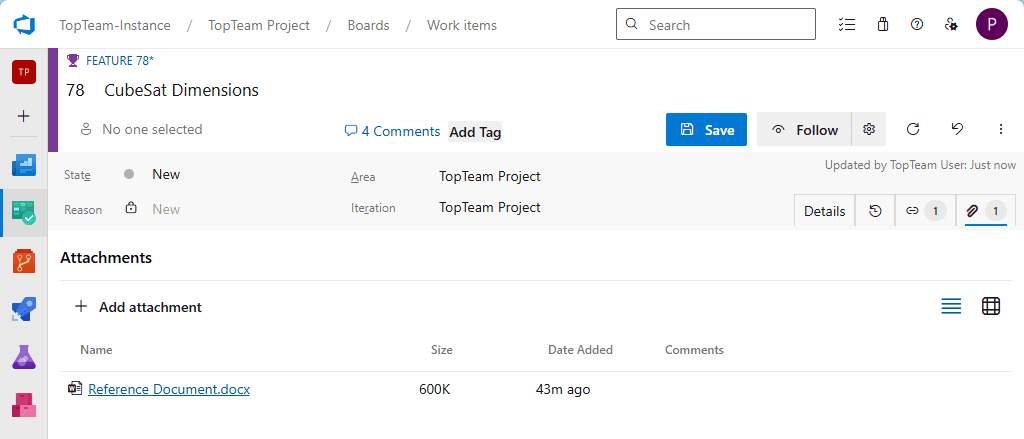Switch attachments to list view
This screenshot has height=439, width=1024.
pos(951,307)
